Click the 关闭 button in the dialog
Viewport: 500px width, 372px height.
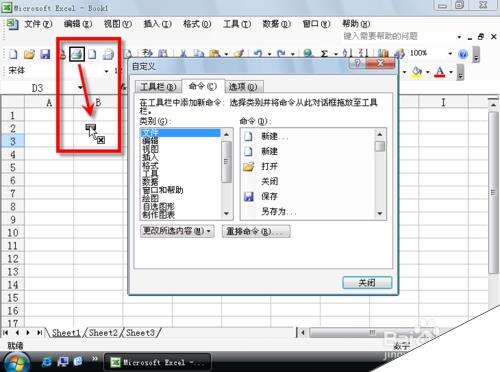pos(367,283)
